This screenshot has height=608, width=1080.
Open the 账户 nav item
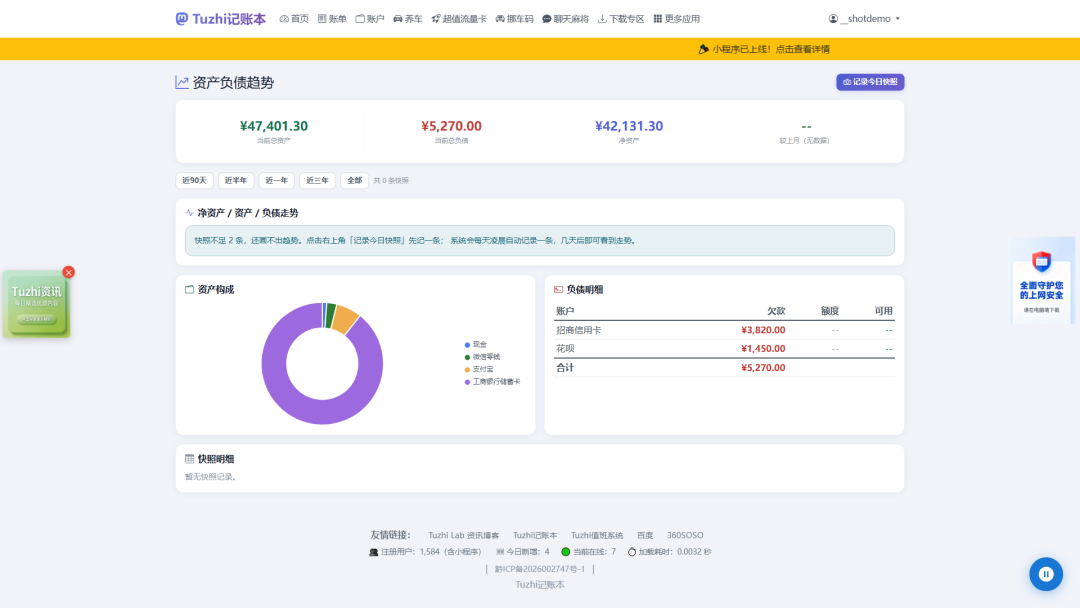coord(370,19)
